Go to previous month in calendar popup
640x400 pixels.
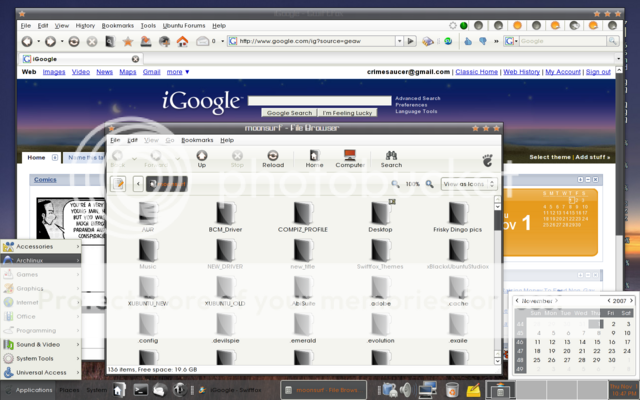point(517,301)
